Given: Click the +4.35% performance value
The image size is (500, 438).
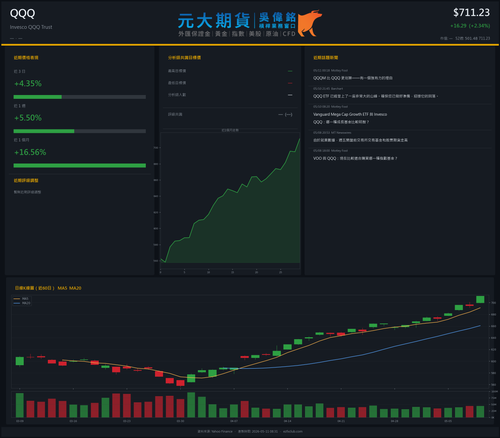Looking at the screenshot, I should click(28, 83).
